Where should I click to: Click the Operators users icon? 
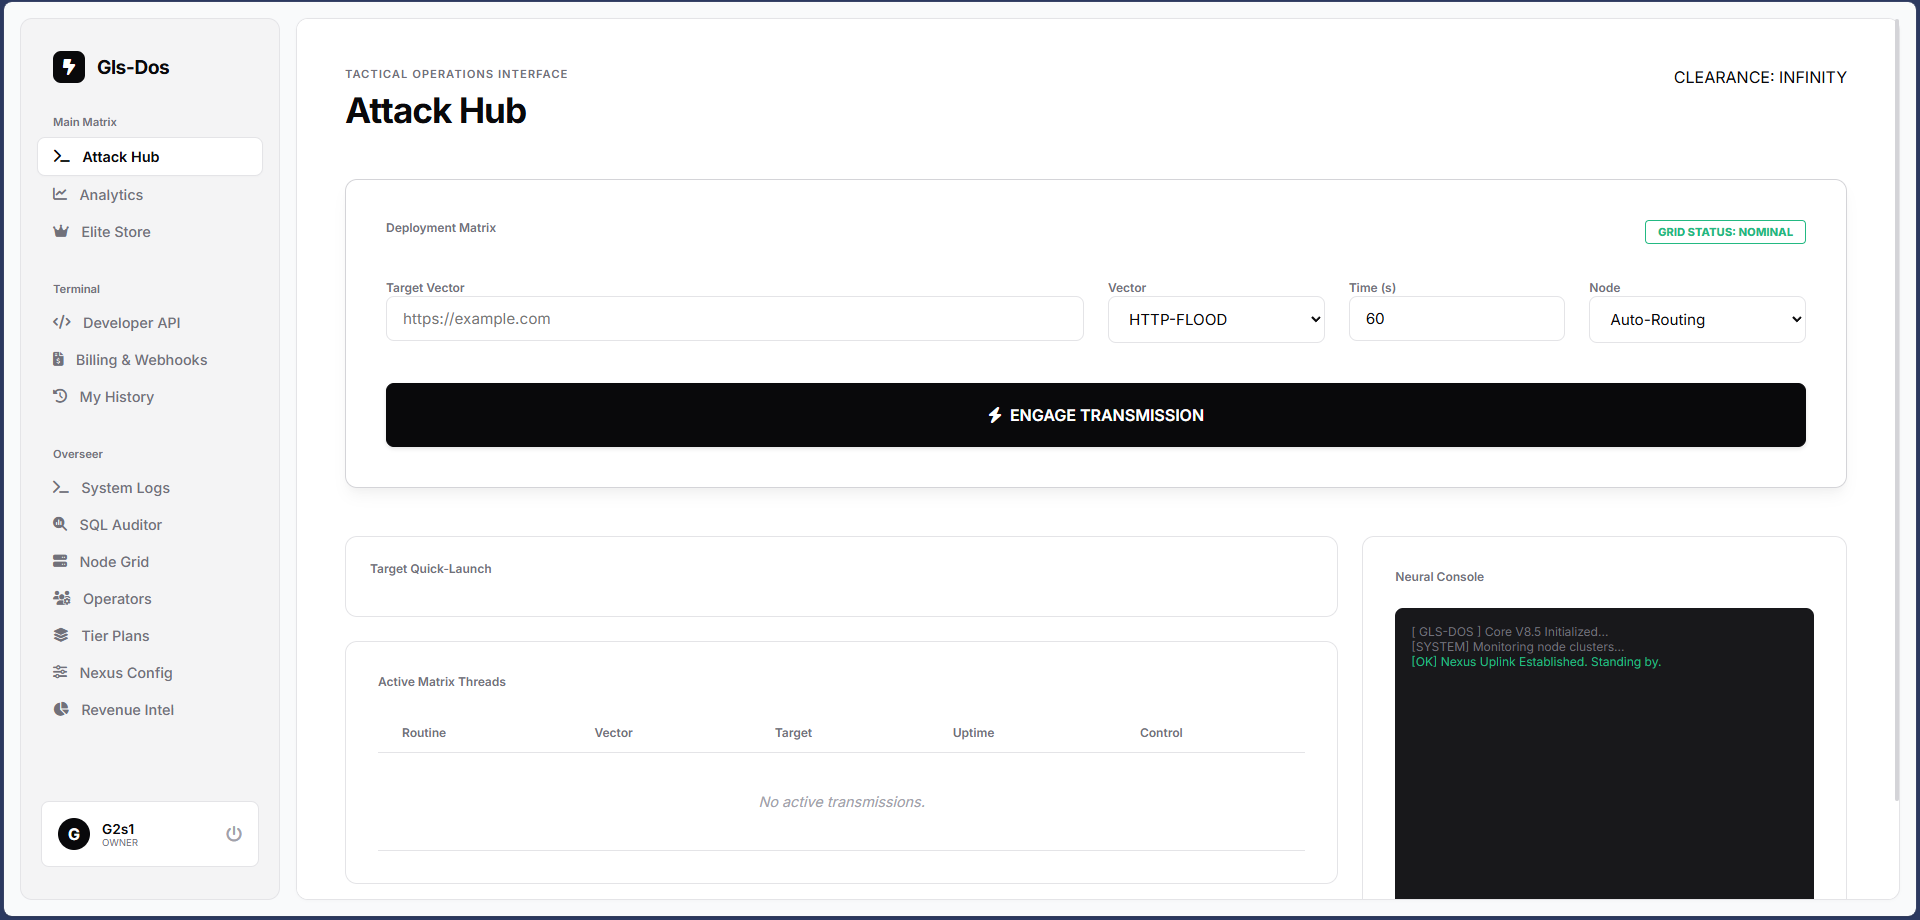(62, 598)
